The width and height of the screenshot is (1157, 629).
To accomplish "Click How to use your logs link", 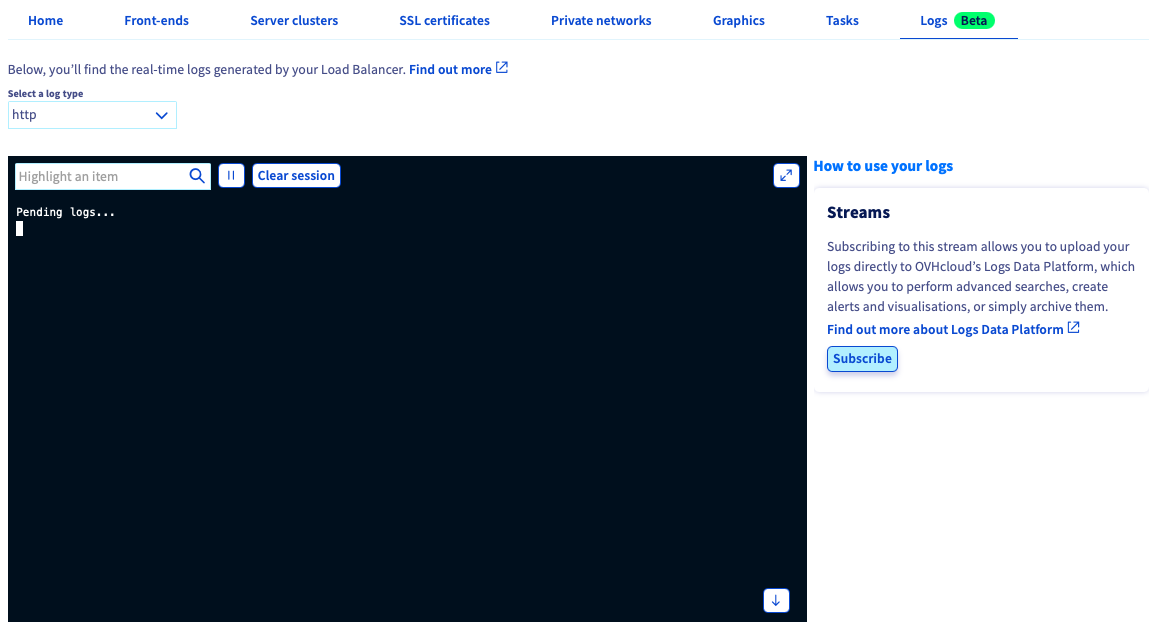I will coord(883,166).
